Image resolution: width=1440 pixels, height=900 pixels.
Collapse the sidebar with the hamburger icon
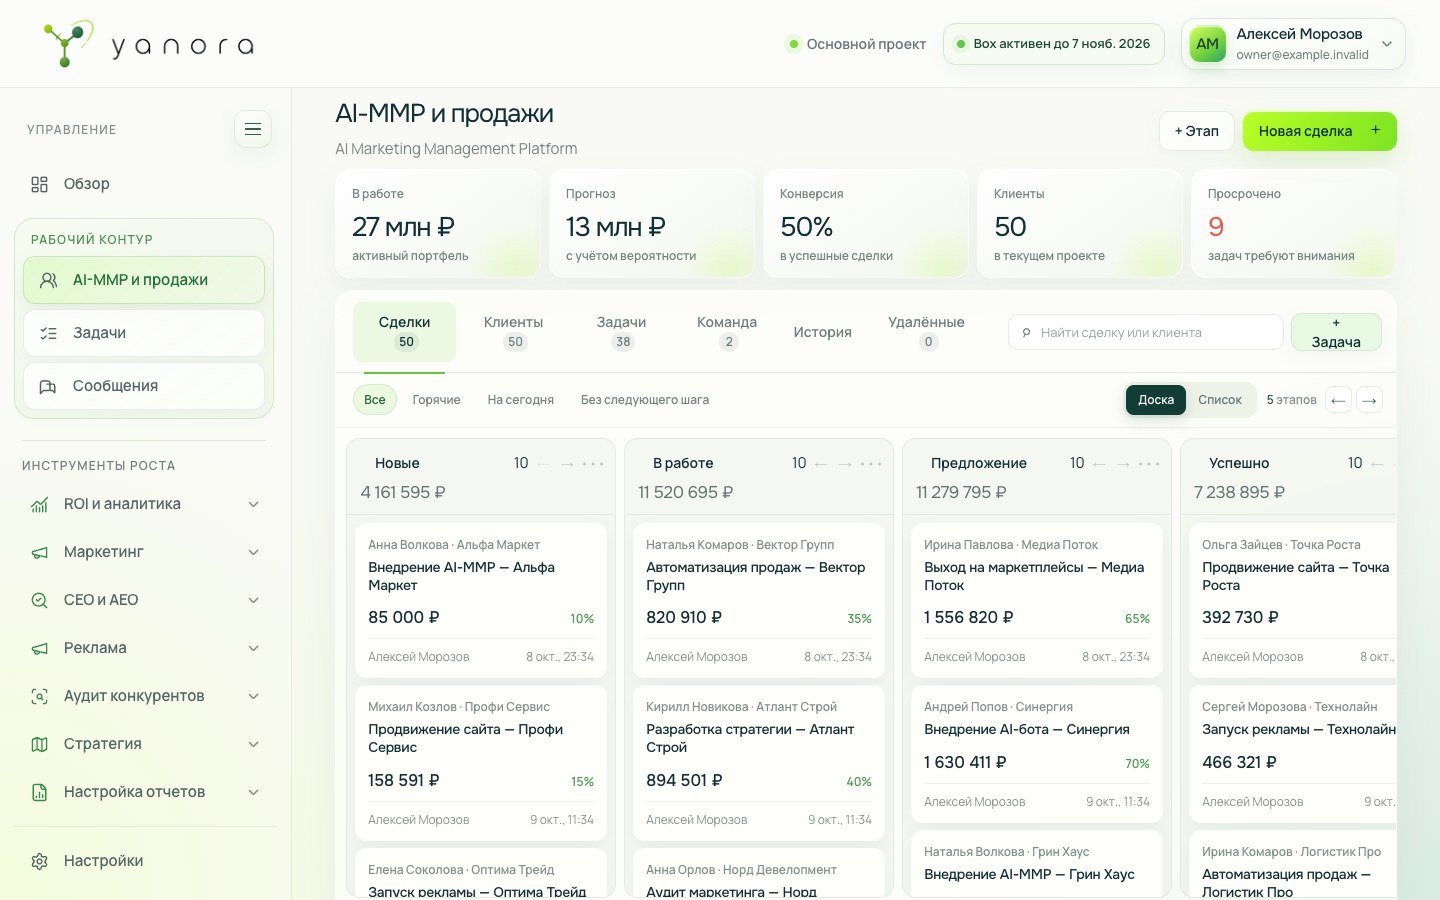pos(253,129)
